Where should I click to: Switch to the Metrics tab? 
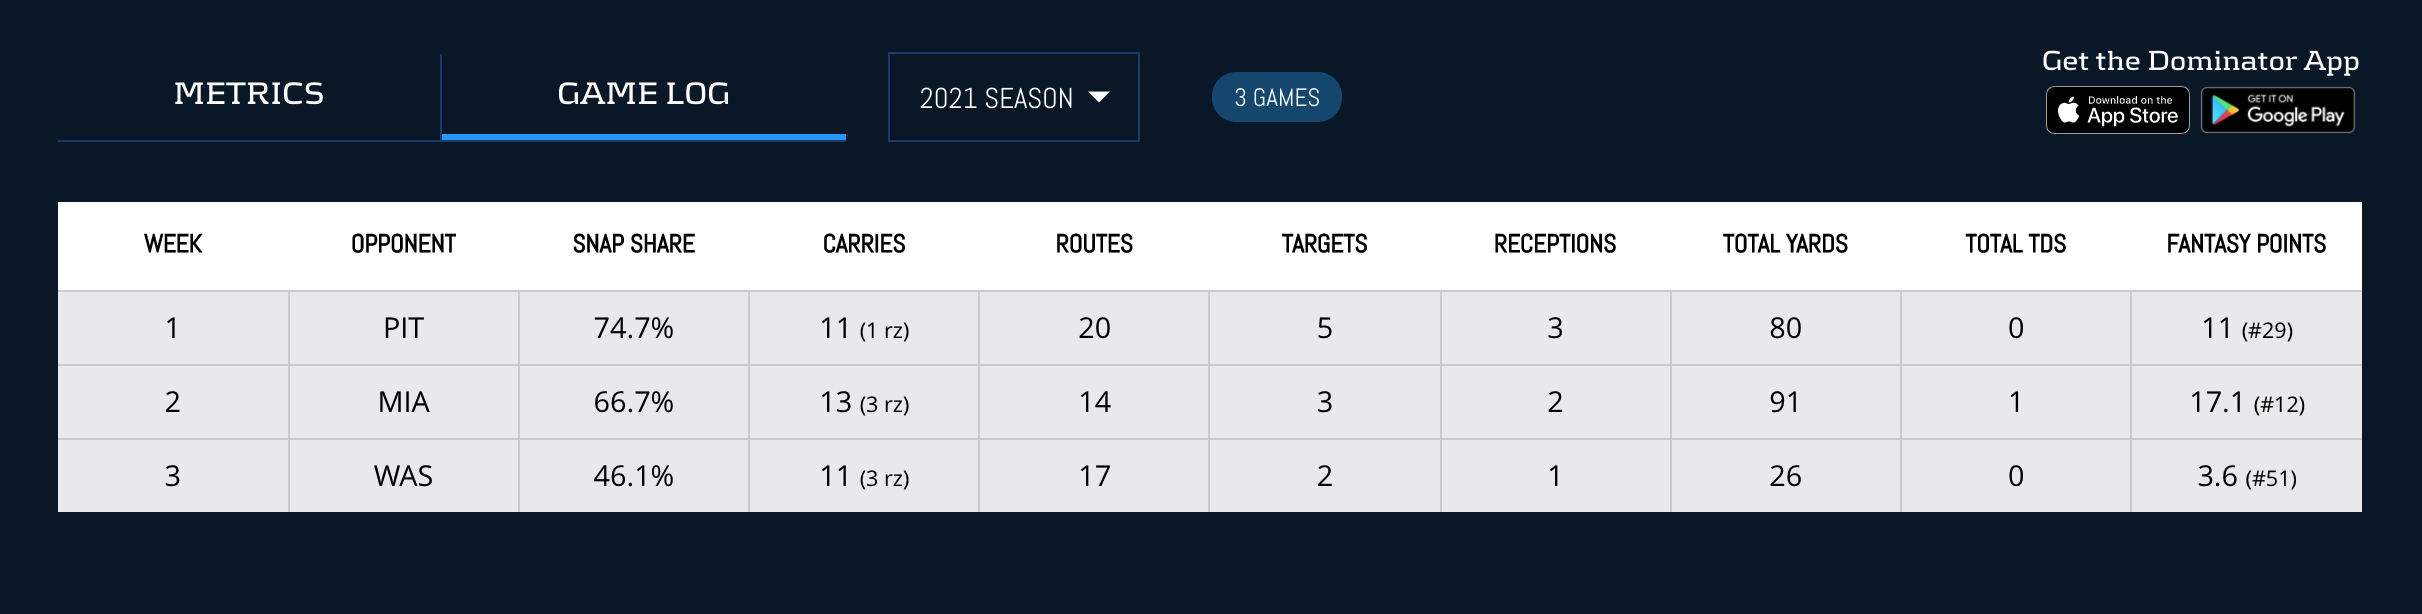tap(249, 94)
